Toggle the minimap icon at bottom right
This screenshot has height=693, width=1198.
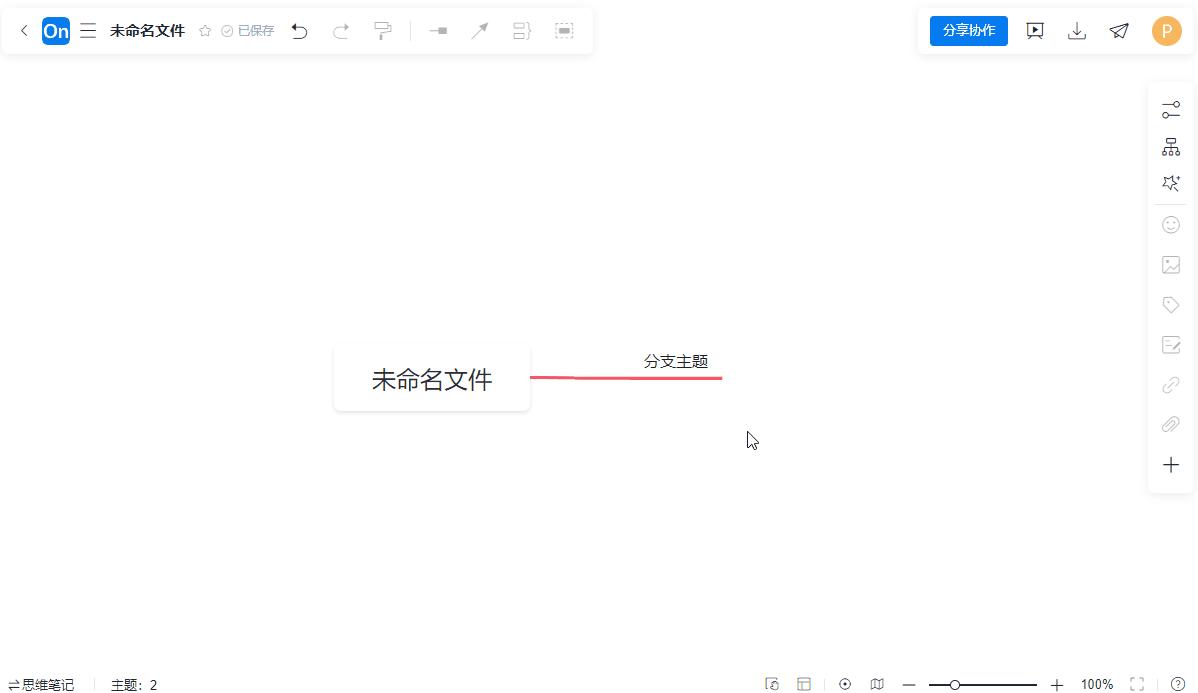[877, 684]
